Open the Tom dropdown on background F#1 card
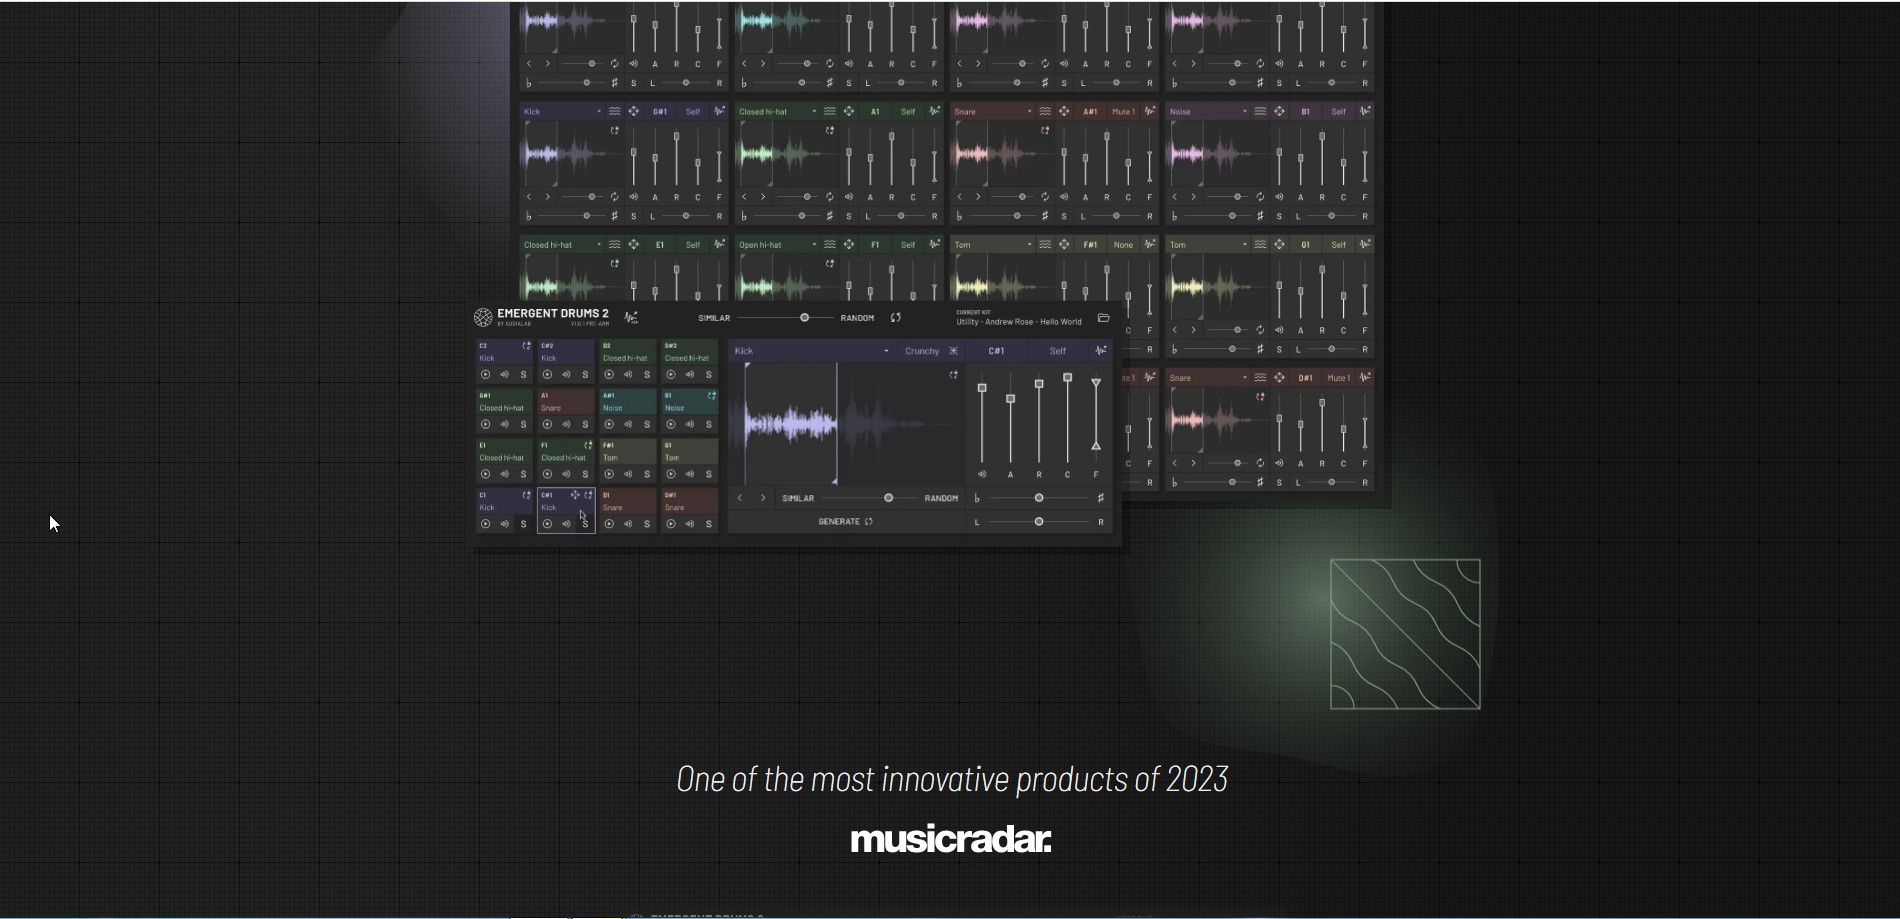Screen dimensions: 1900x919 pyautogui.click(x=993, y=245)
